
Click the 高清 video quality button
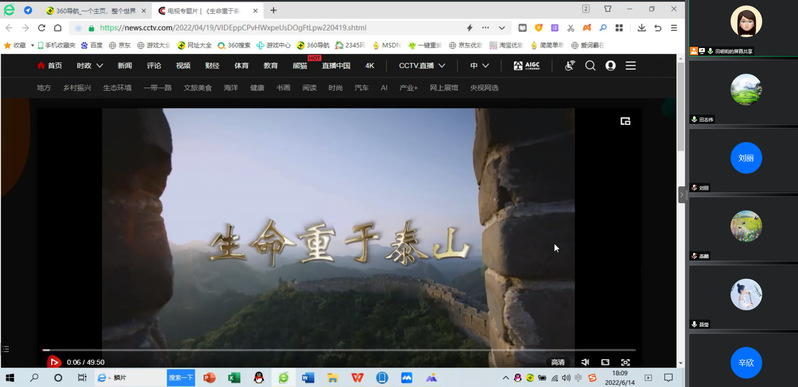point(558,362)
